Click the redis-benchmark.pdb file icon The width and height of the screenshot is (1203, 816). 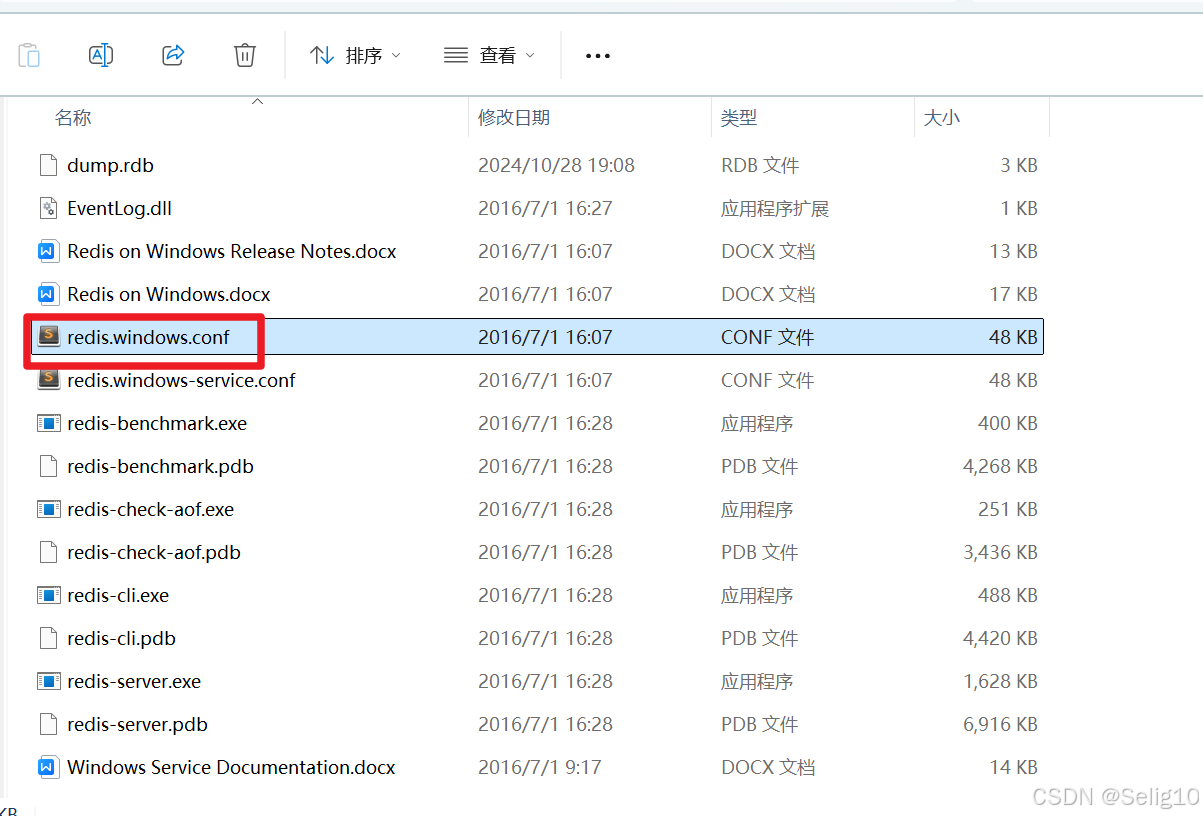47,466
